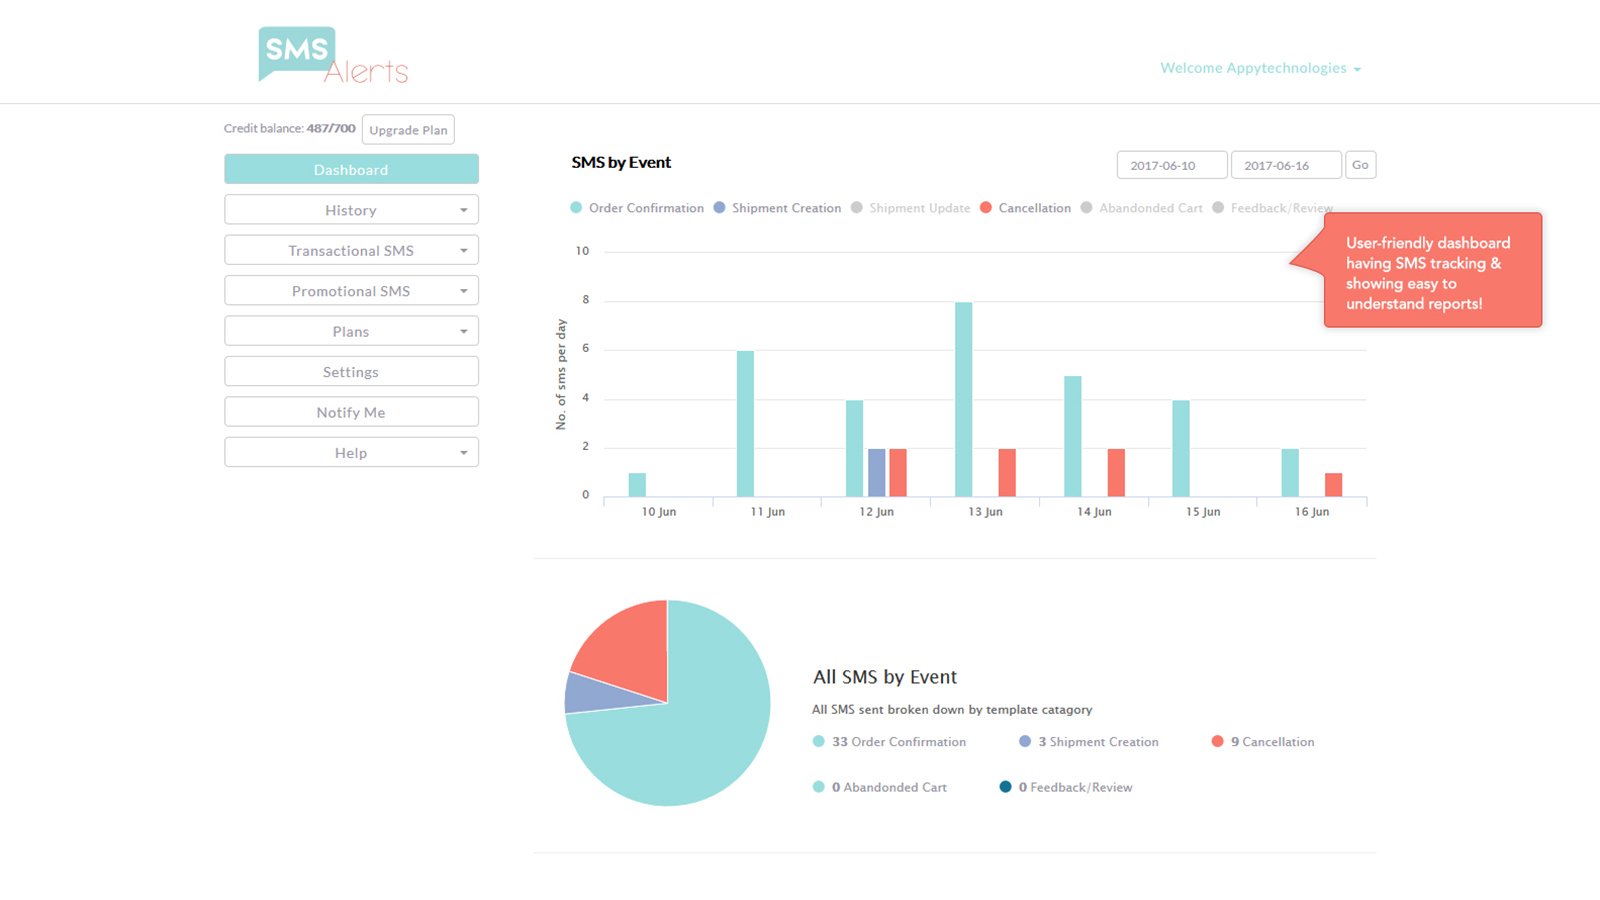Expand the Promotional SMS menu
The width and height of the screenshot is (1600, 900).
(351, 291)
